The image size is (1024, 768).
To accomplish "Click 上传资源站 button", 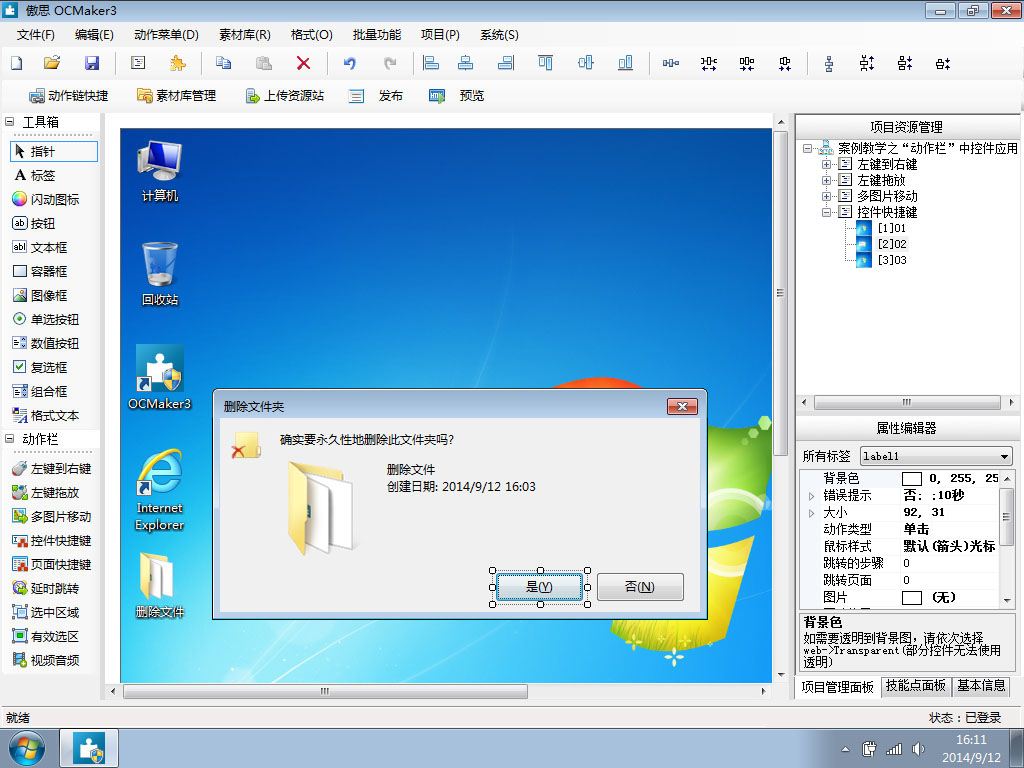I will (x=284, y=96).
